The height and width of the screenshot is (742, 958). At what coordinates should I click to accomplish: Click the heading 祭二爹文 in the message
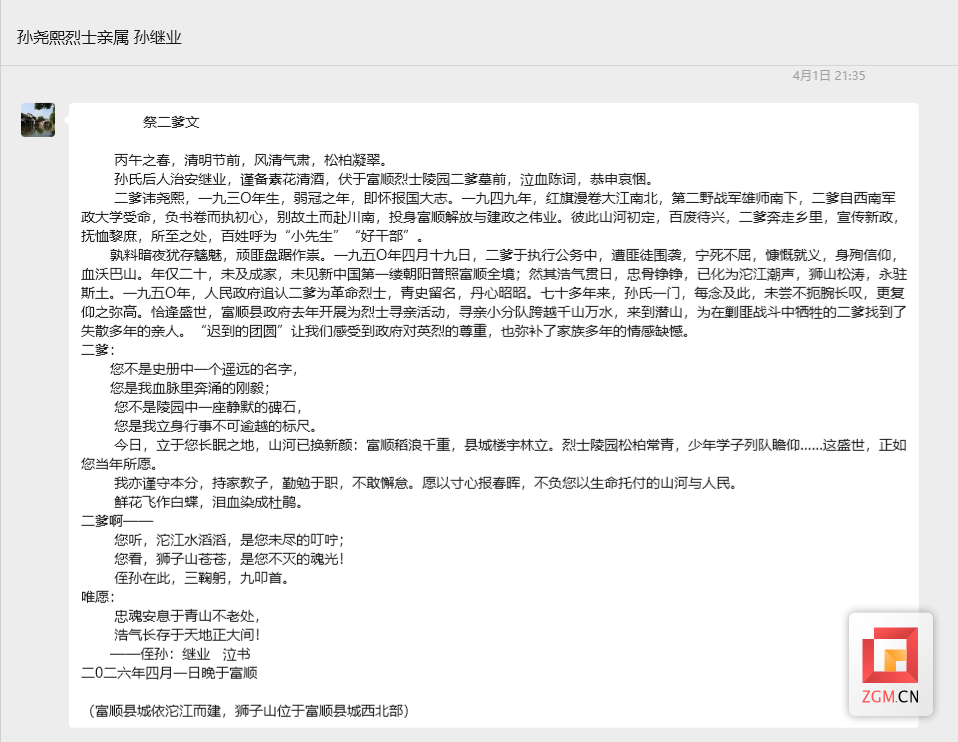point(171,122)
